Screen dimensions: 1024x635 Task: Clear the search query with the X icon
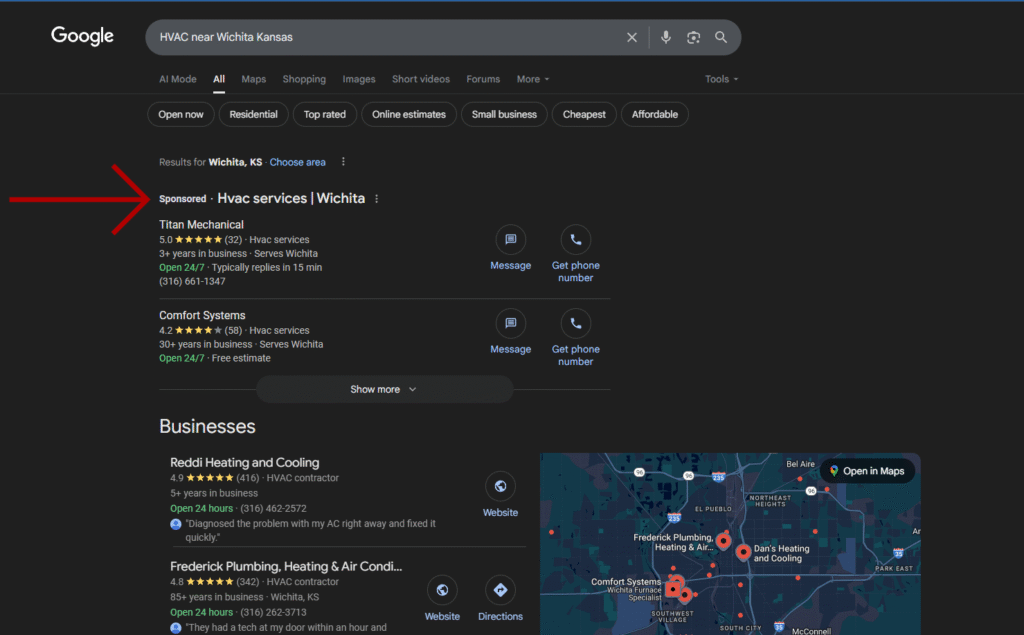(632, 37)
